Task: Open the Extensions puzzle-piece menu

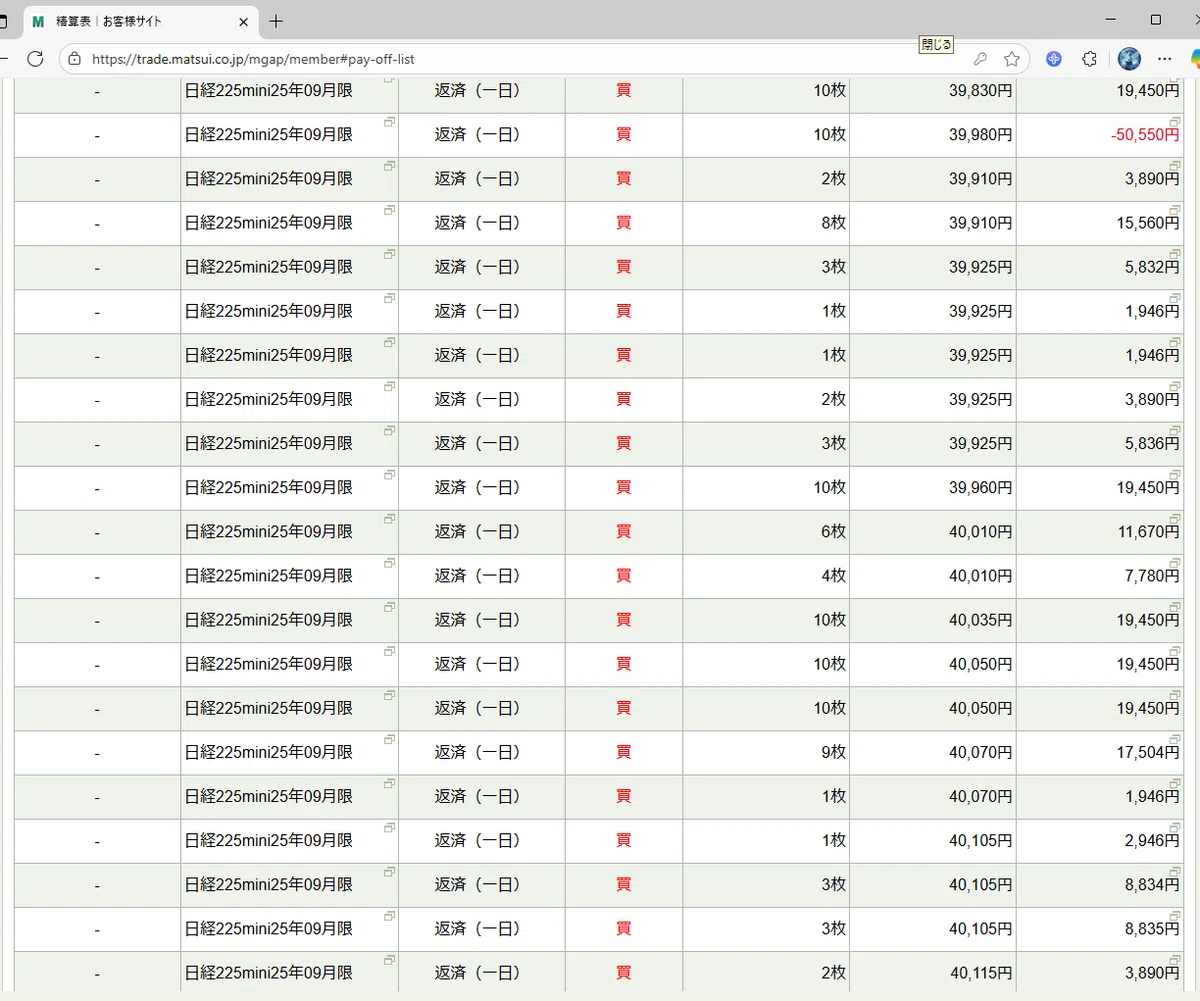Action: click(x=1090, y=59)
